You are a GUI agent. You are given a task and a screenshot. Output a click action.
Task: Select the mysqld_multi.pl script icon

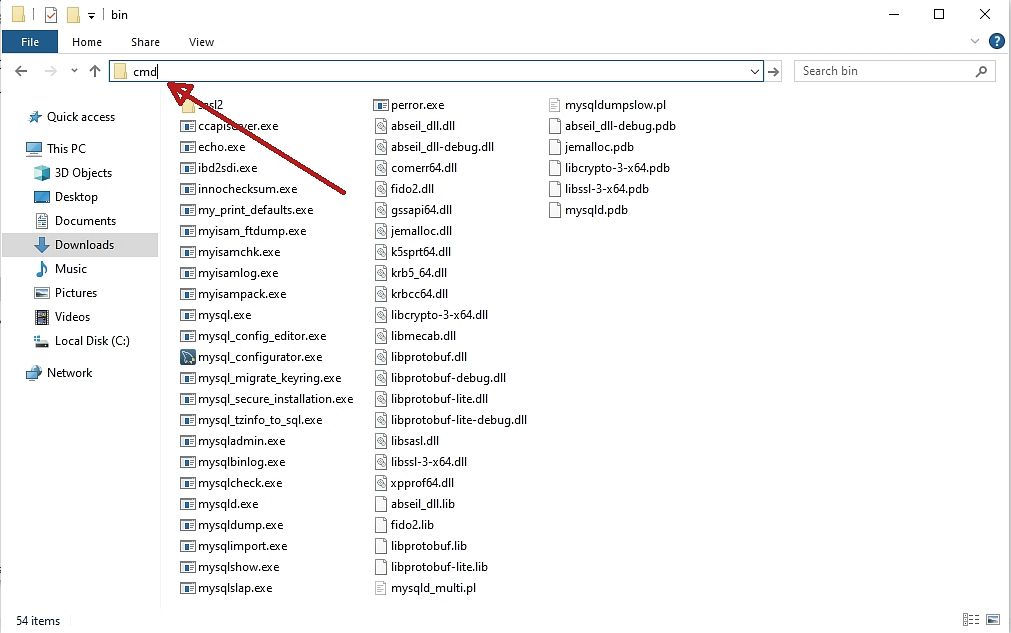pyautogui.click(x=380, y=588)
